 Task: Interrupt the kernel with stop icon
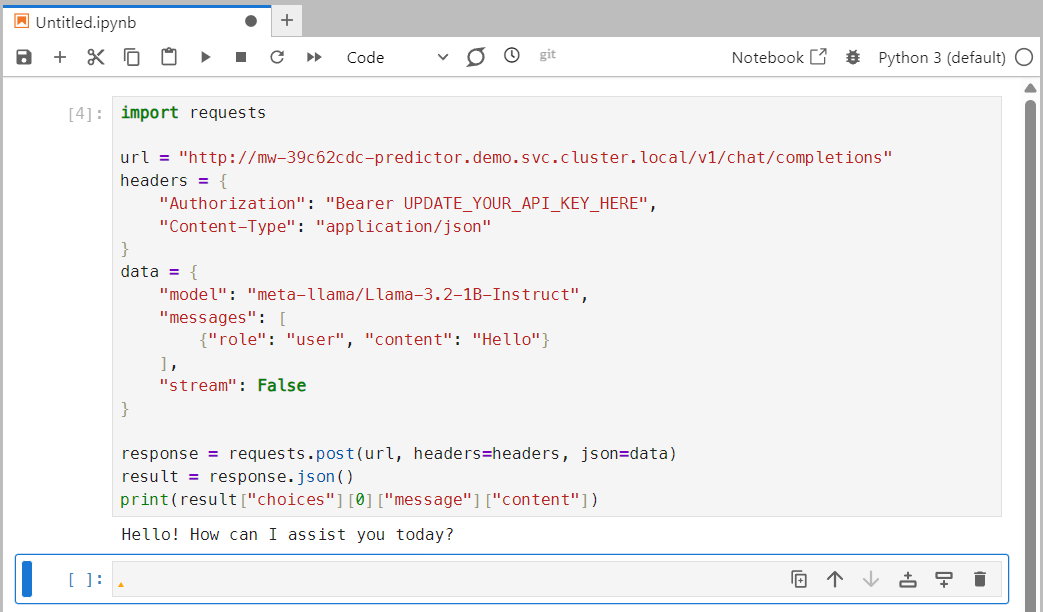click(240, 57)
